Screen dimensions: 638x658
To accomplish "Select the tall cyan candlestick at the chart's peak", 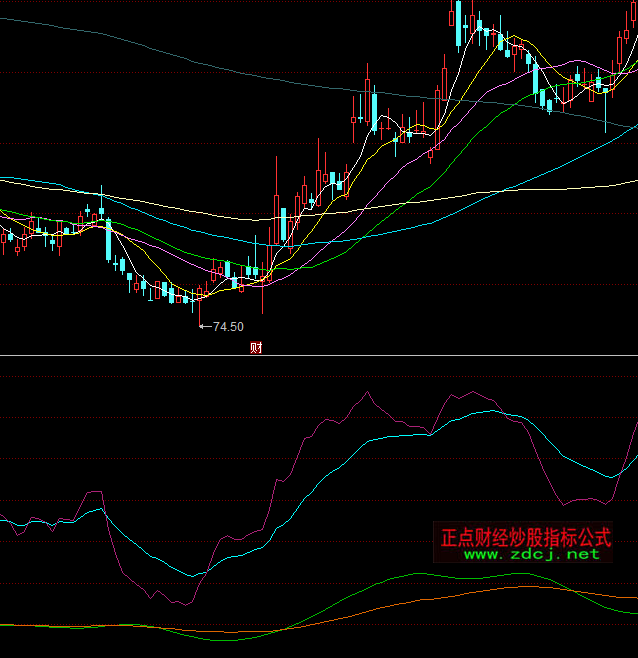I will click(x=457, y=24).
